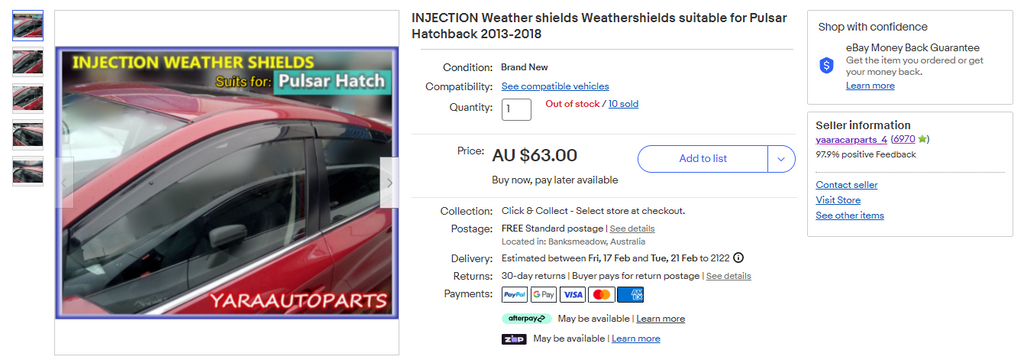
Task: Open seller yaaracarparts_4 profile link
Action: (x=851, y=139)
